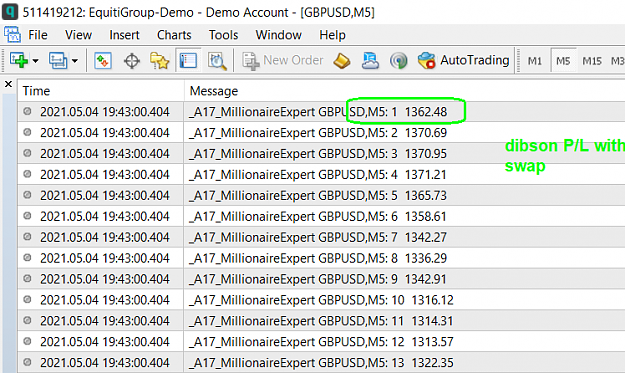Select log row with value 1370.95
625x373 pixels.
pos(321,154)
